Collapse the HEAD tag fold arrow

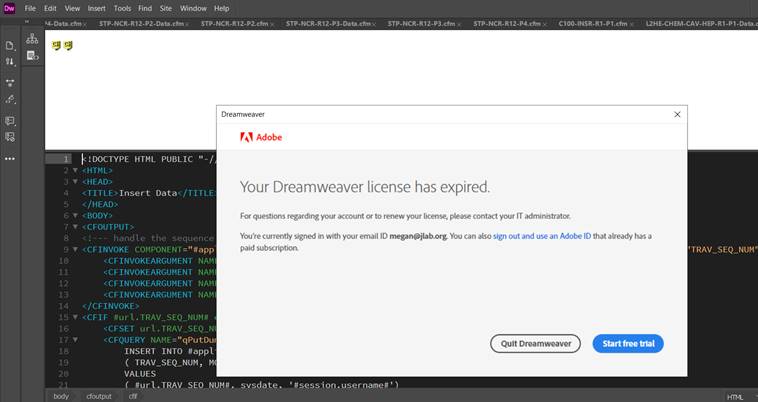coord(74,181)
